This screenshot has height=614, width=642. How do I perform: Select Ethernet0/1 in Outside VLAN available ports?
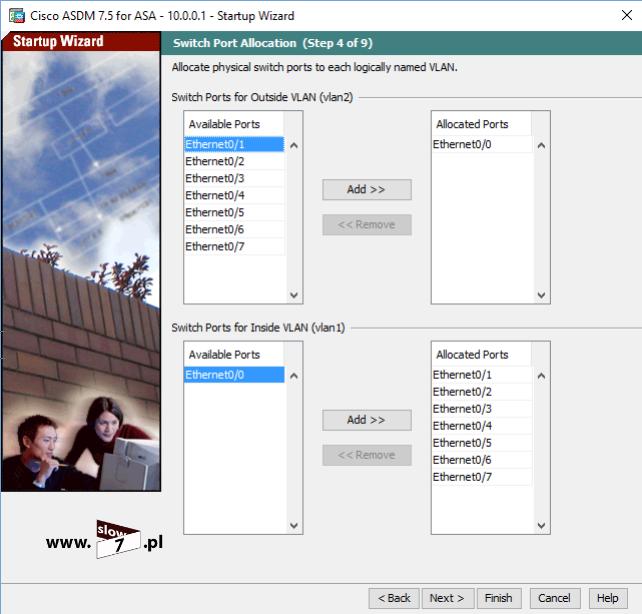tap(234, 144)
